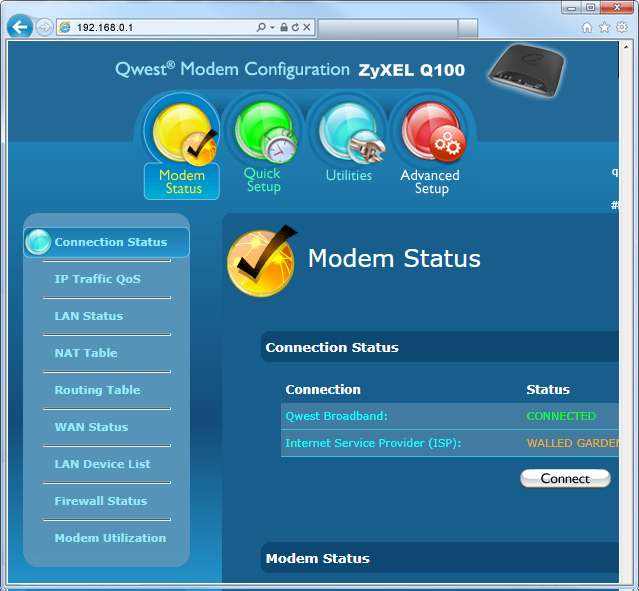Click the Connect button
This screenshot has width=639, height=591.
click(565, 479)
